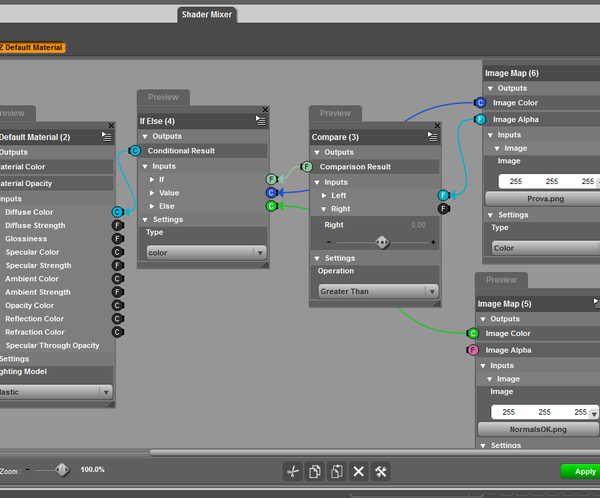Click the paste toolbar icon

(x=337, y=471)
